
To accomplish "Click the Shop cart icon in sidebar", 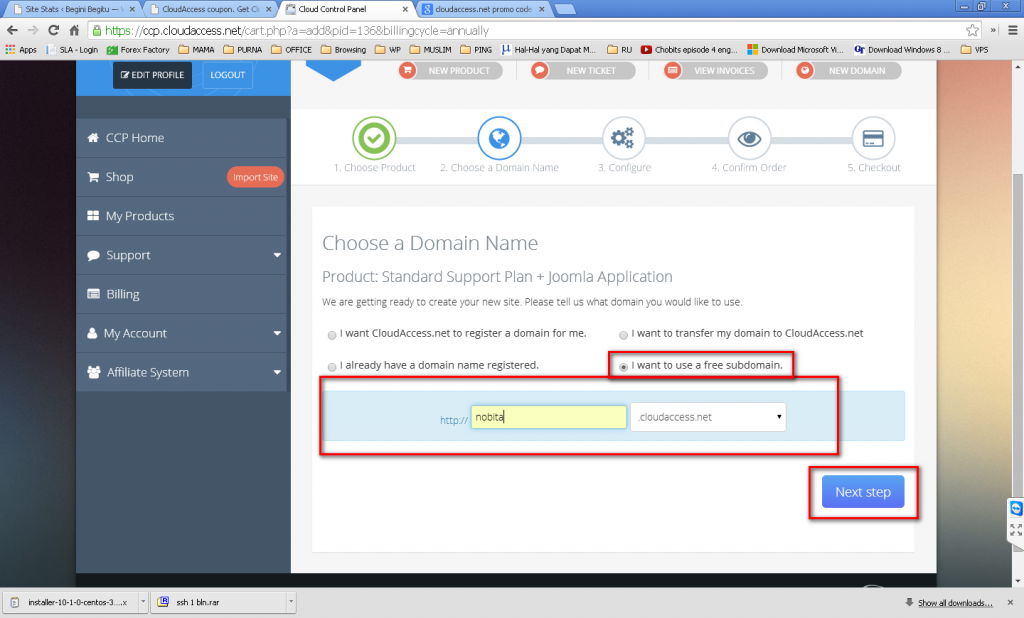I will [93, 177].
